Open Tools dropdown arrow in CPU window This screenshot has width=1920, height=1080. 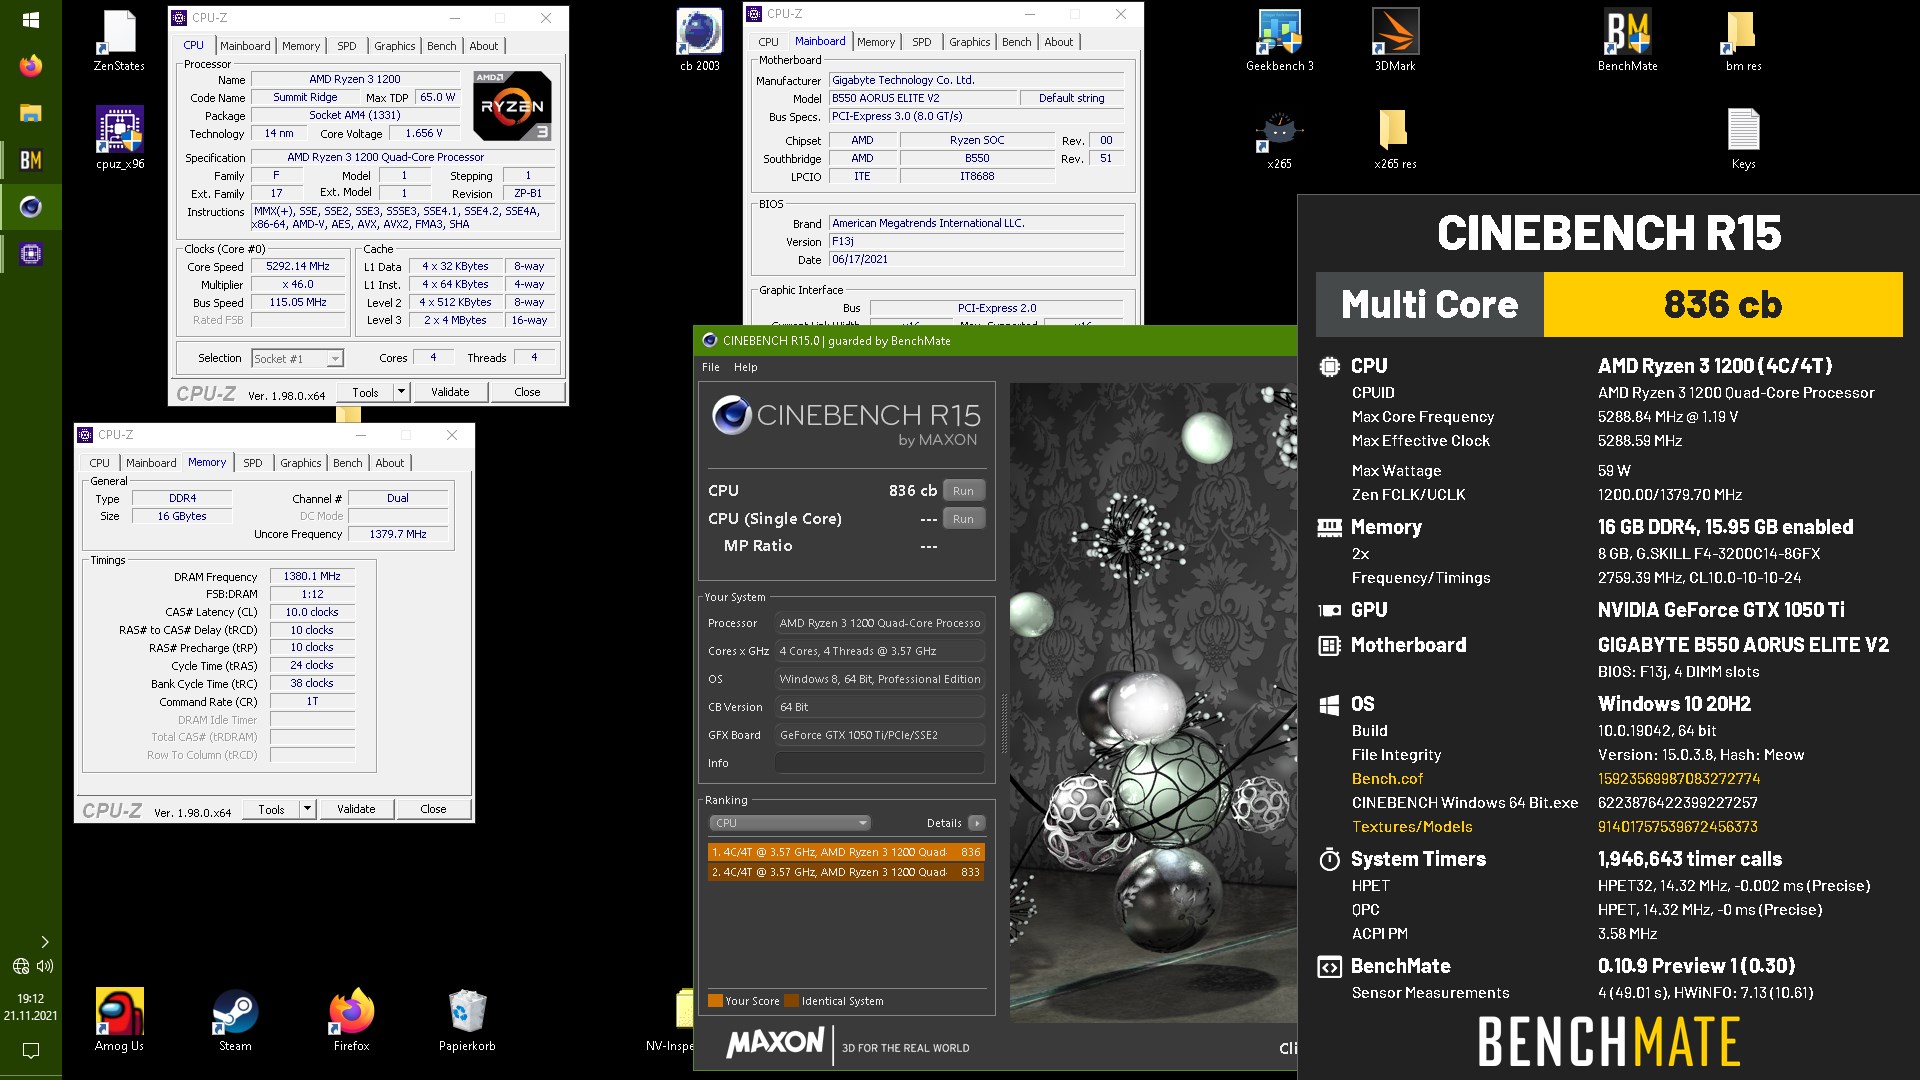pyautogui.click(x=401, y=392)
